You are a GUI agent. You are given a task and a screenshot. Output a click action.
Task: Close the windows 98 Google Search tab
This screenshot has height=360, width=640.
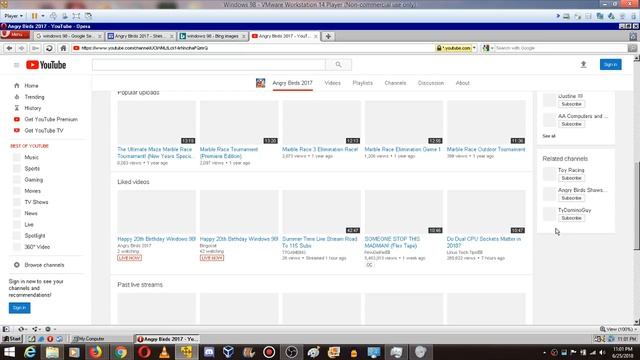99,36
